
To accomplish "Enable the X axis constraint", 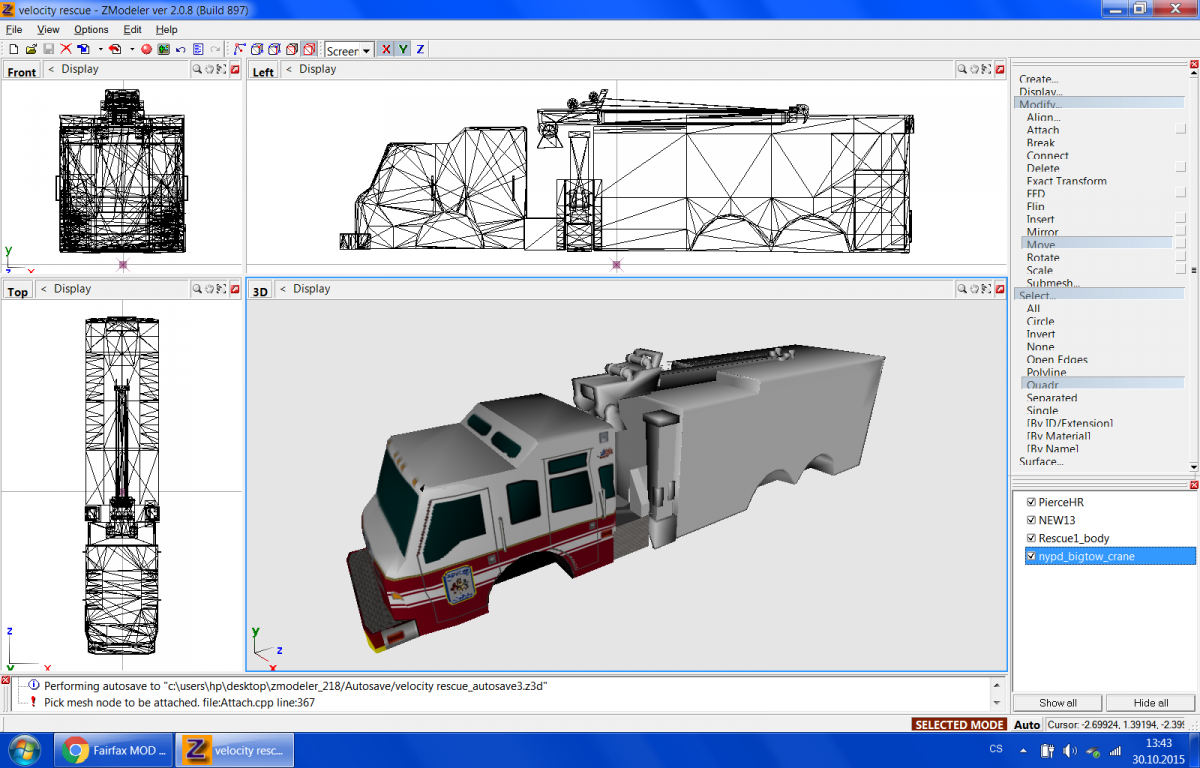I will [386, 49].
